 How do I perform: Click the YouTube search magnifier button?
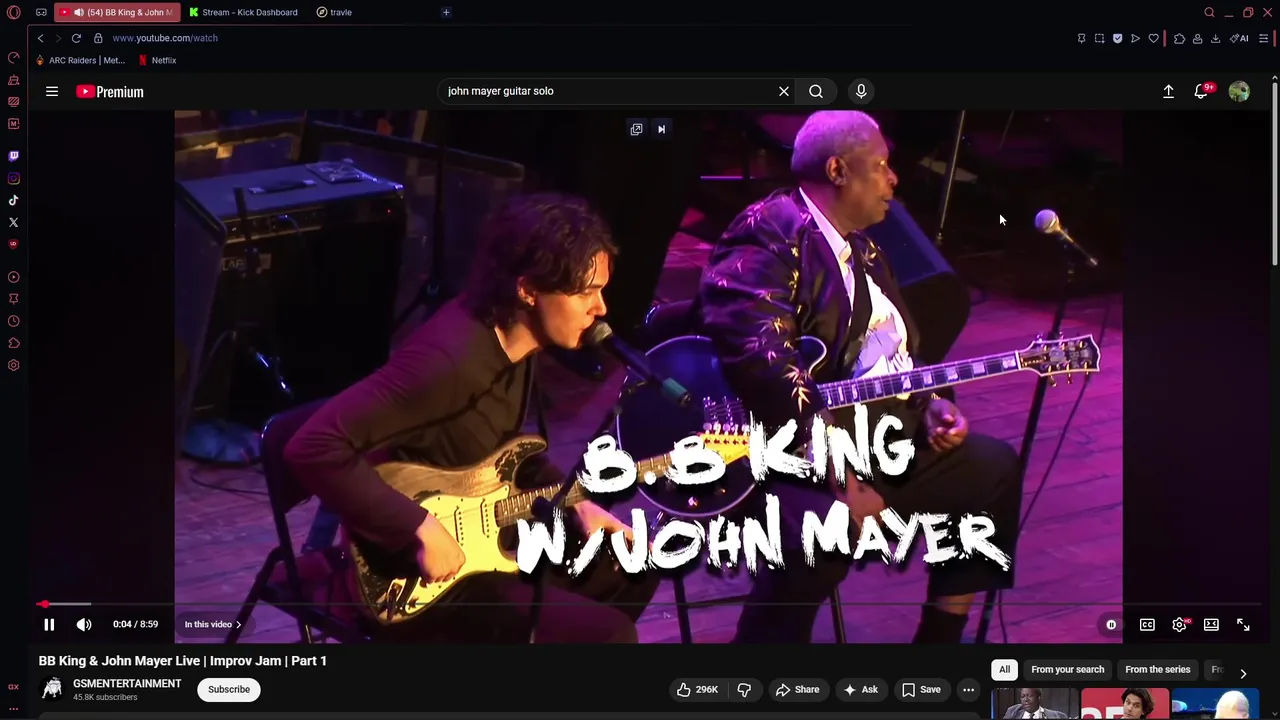[x=816, y=91]
